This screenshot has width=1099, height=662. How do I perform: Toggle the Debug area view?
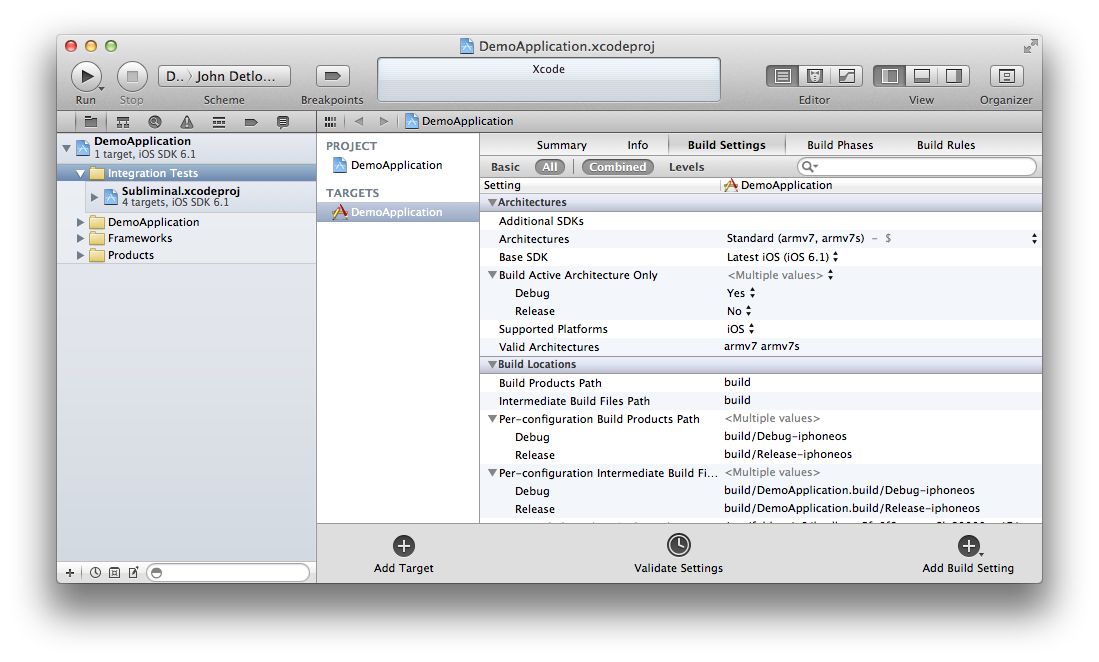tap(922, 76)
